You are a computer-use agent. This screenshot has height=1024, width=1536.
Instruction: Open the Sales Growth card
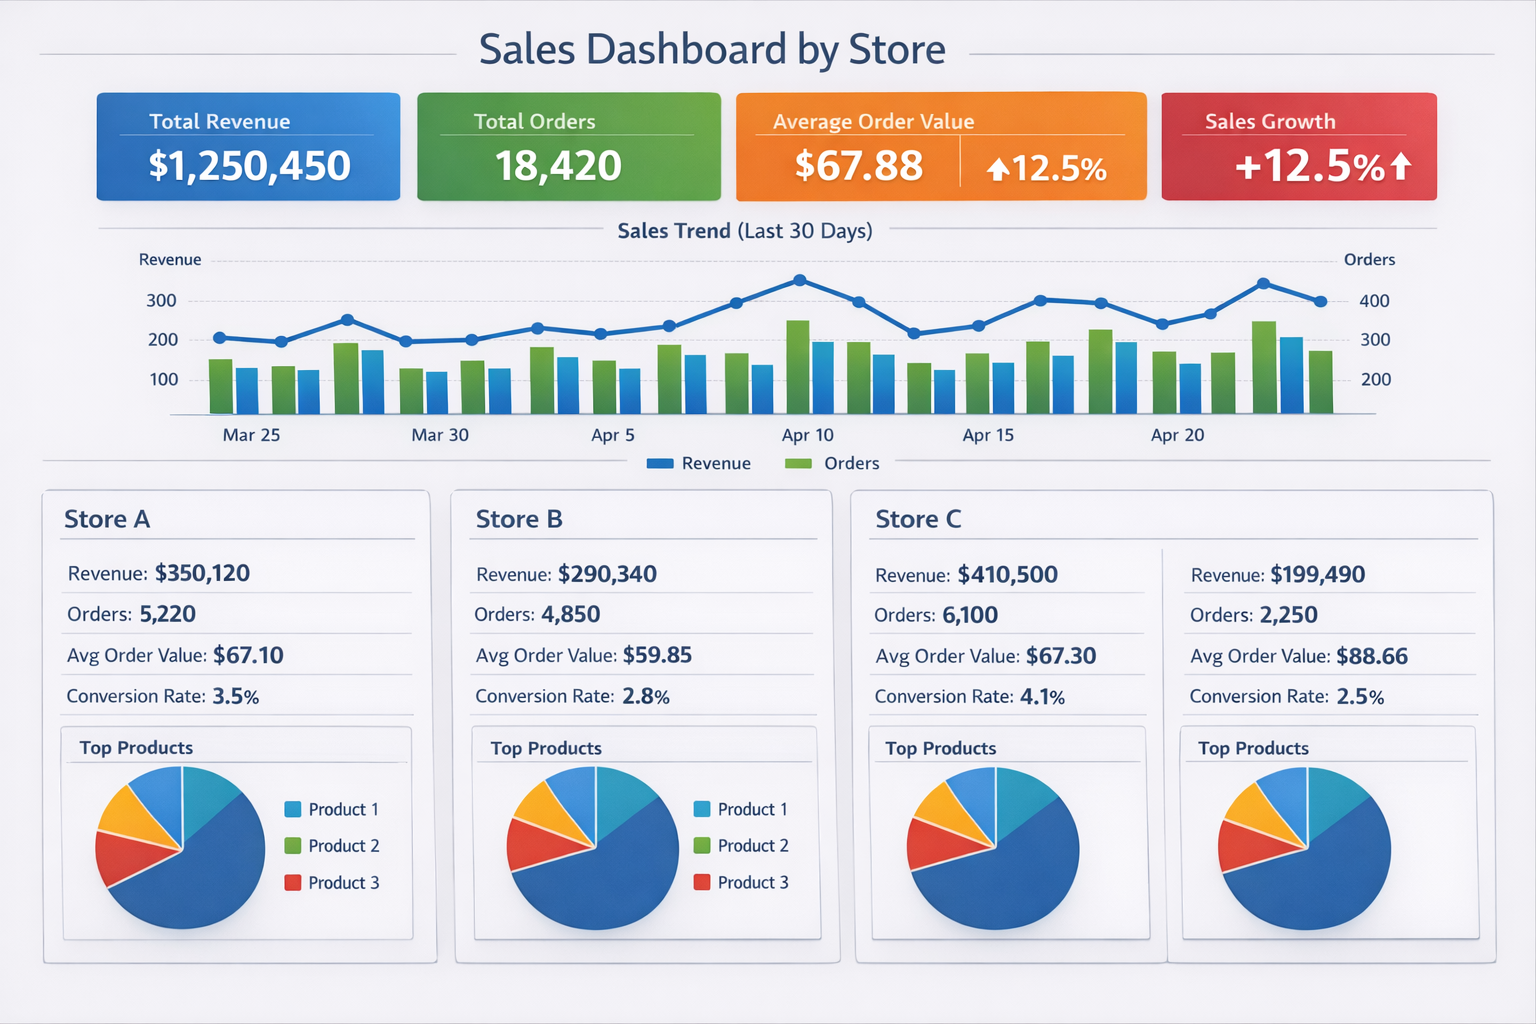1298,146
